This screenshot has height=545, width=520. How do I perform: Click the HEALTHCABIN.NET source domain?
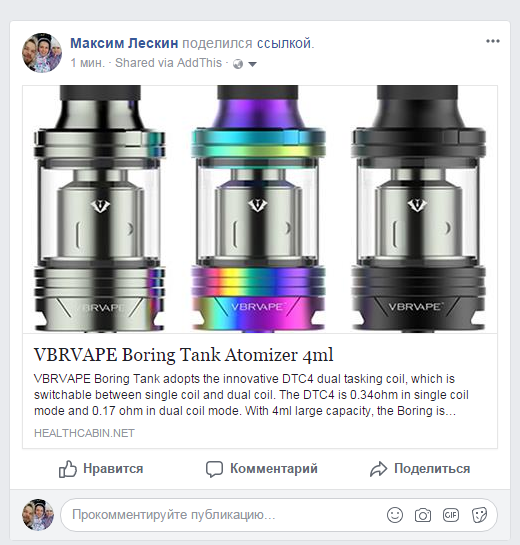click(84, 433)
